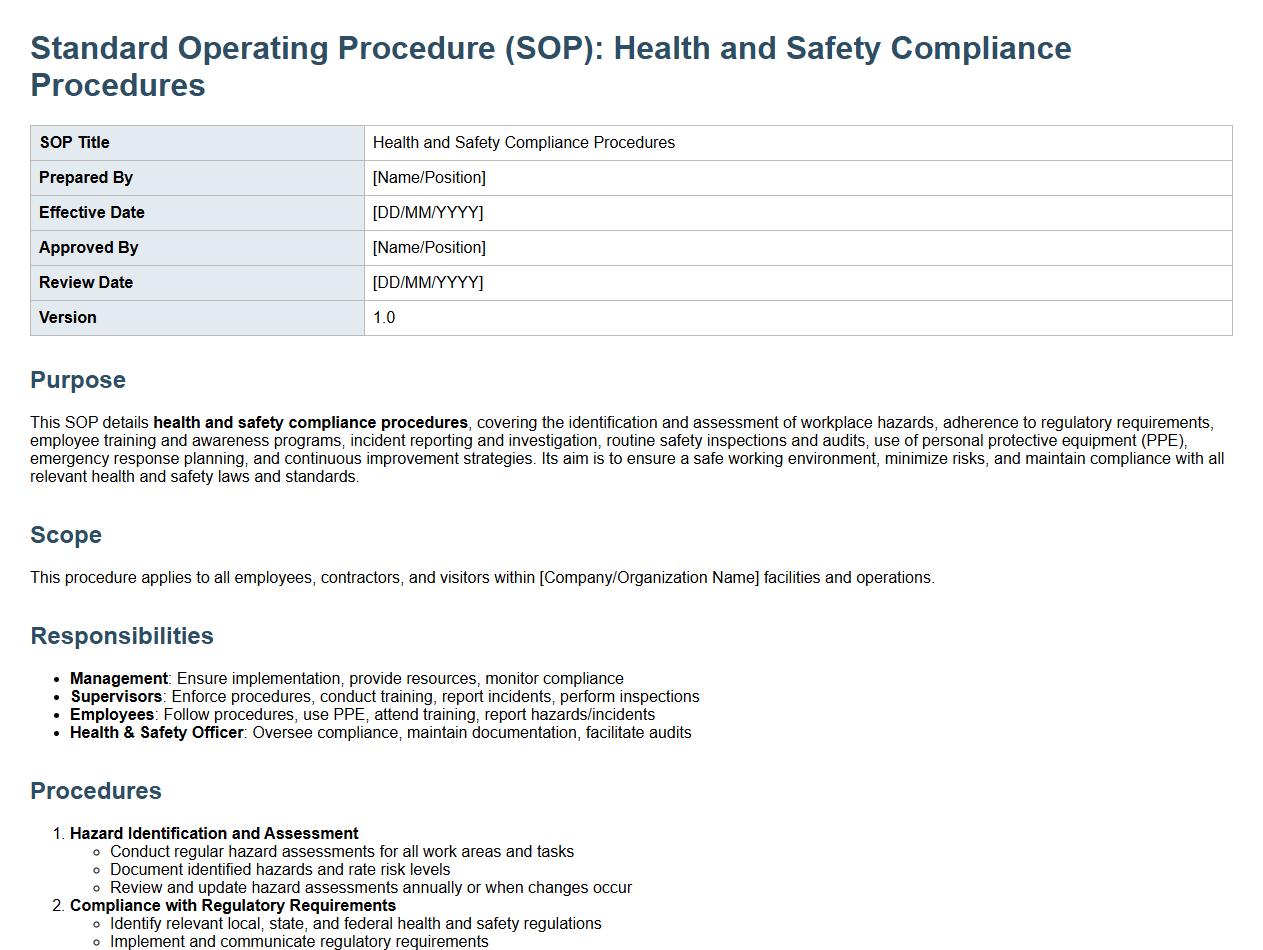Click the "Health & Safety Officer" bullet label
The width and height of the screenshot is (1263, 950).
click(157, 733)
